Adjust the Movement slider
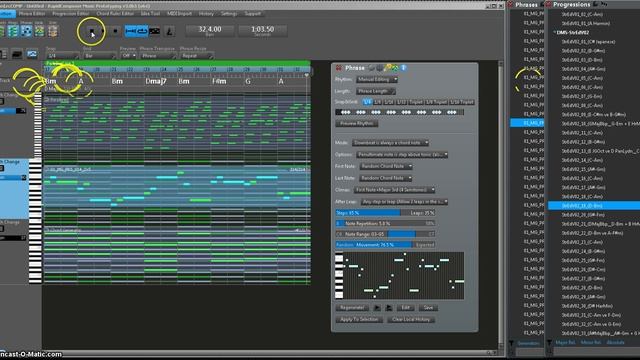 pyautogui.click(x=385, y=245)
